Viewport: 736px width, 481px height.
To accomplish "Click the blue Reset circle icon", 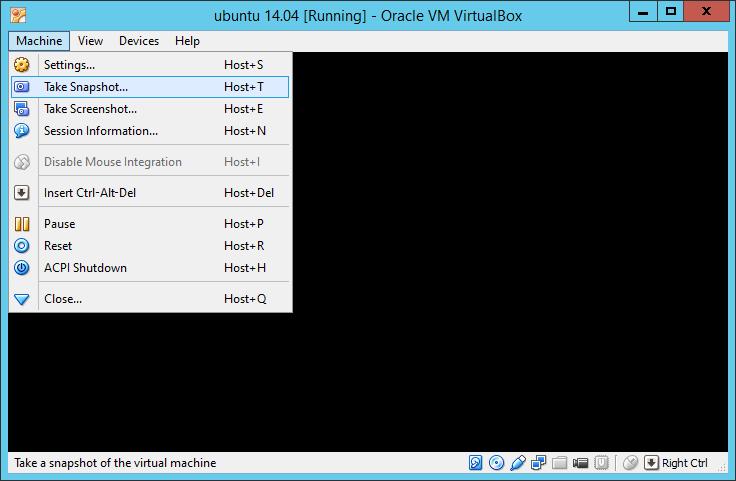I will point(22,246).
